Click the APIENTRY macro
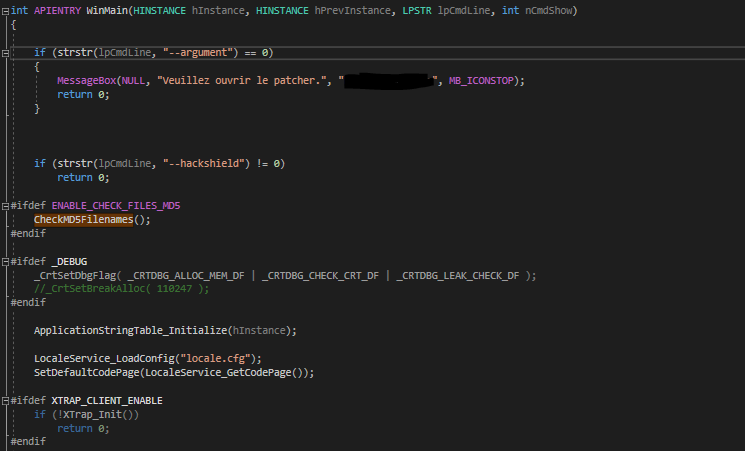The height and width of the screenshot is (451, 745). 57,10
